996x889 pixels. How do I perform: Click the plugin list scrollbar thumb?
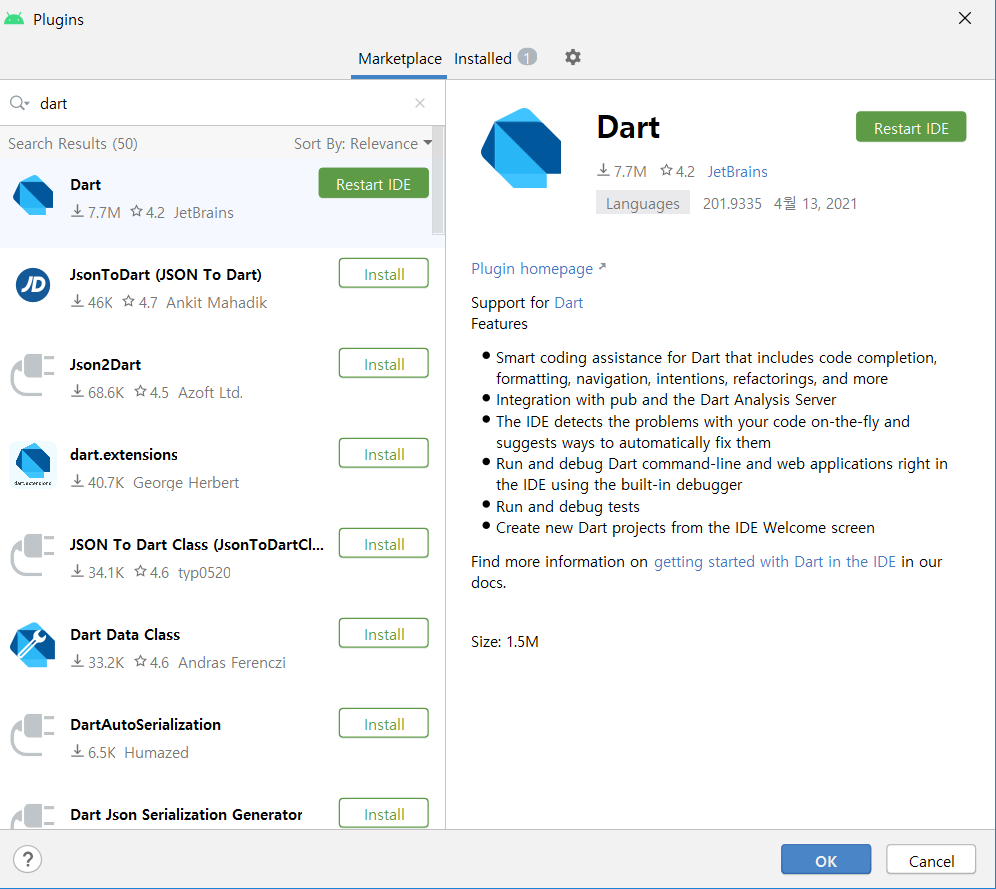pos(438,181)
